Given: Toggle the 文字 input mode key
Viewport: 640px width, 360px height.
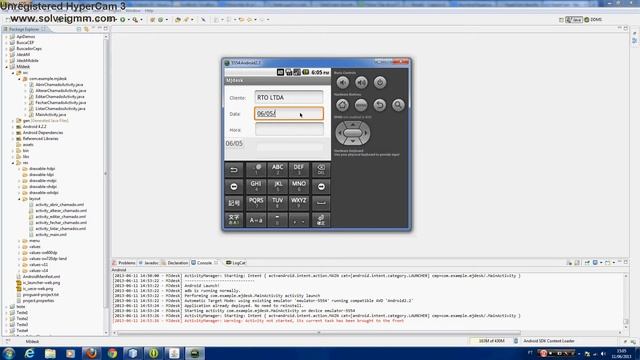Looking at the screenshot, I should (234, 220).
